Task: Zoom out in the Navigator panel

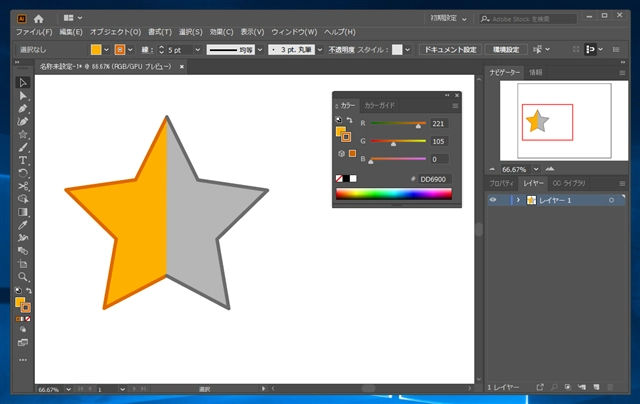Action: pyautogui.click(x=492, y=169)
